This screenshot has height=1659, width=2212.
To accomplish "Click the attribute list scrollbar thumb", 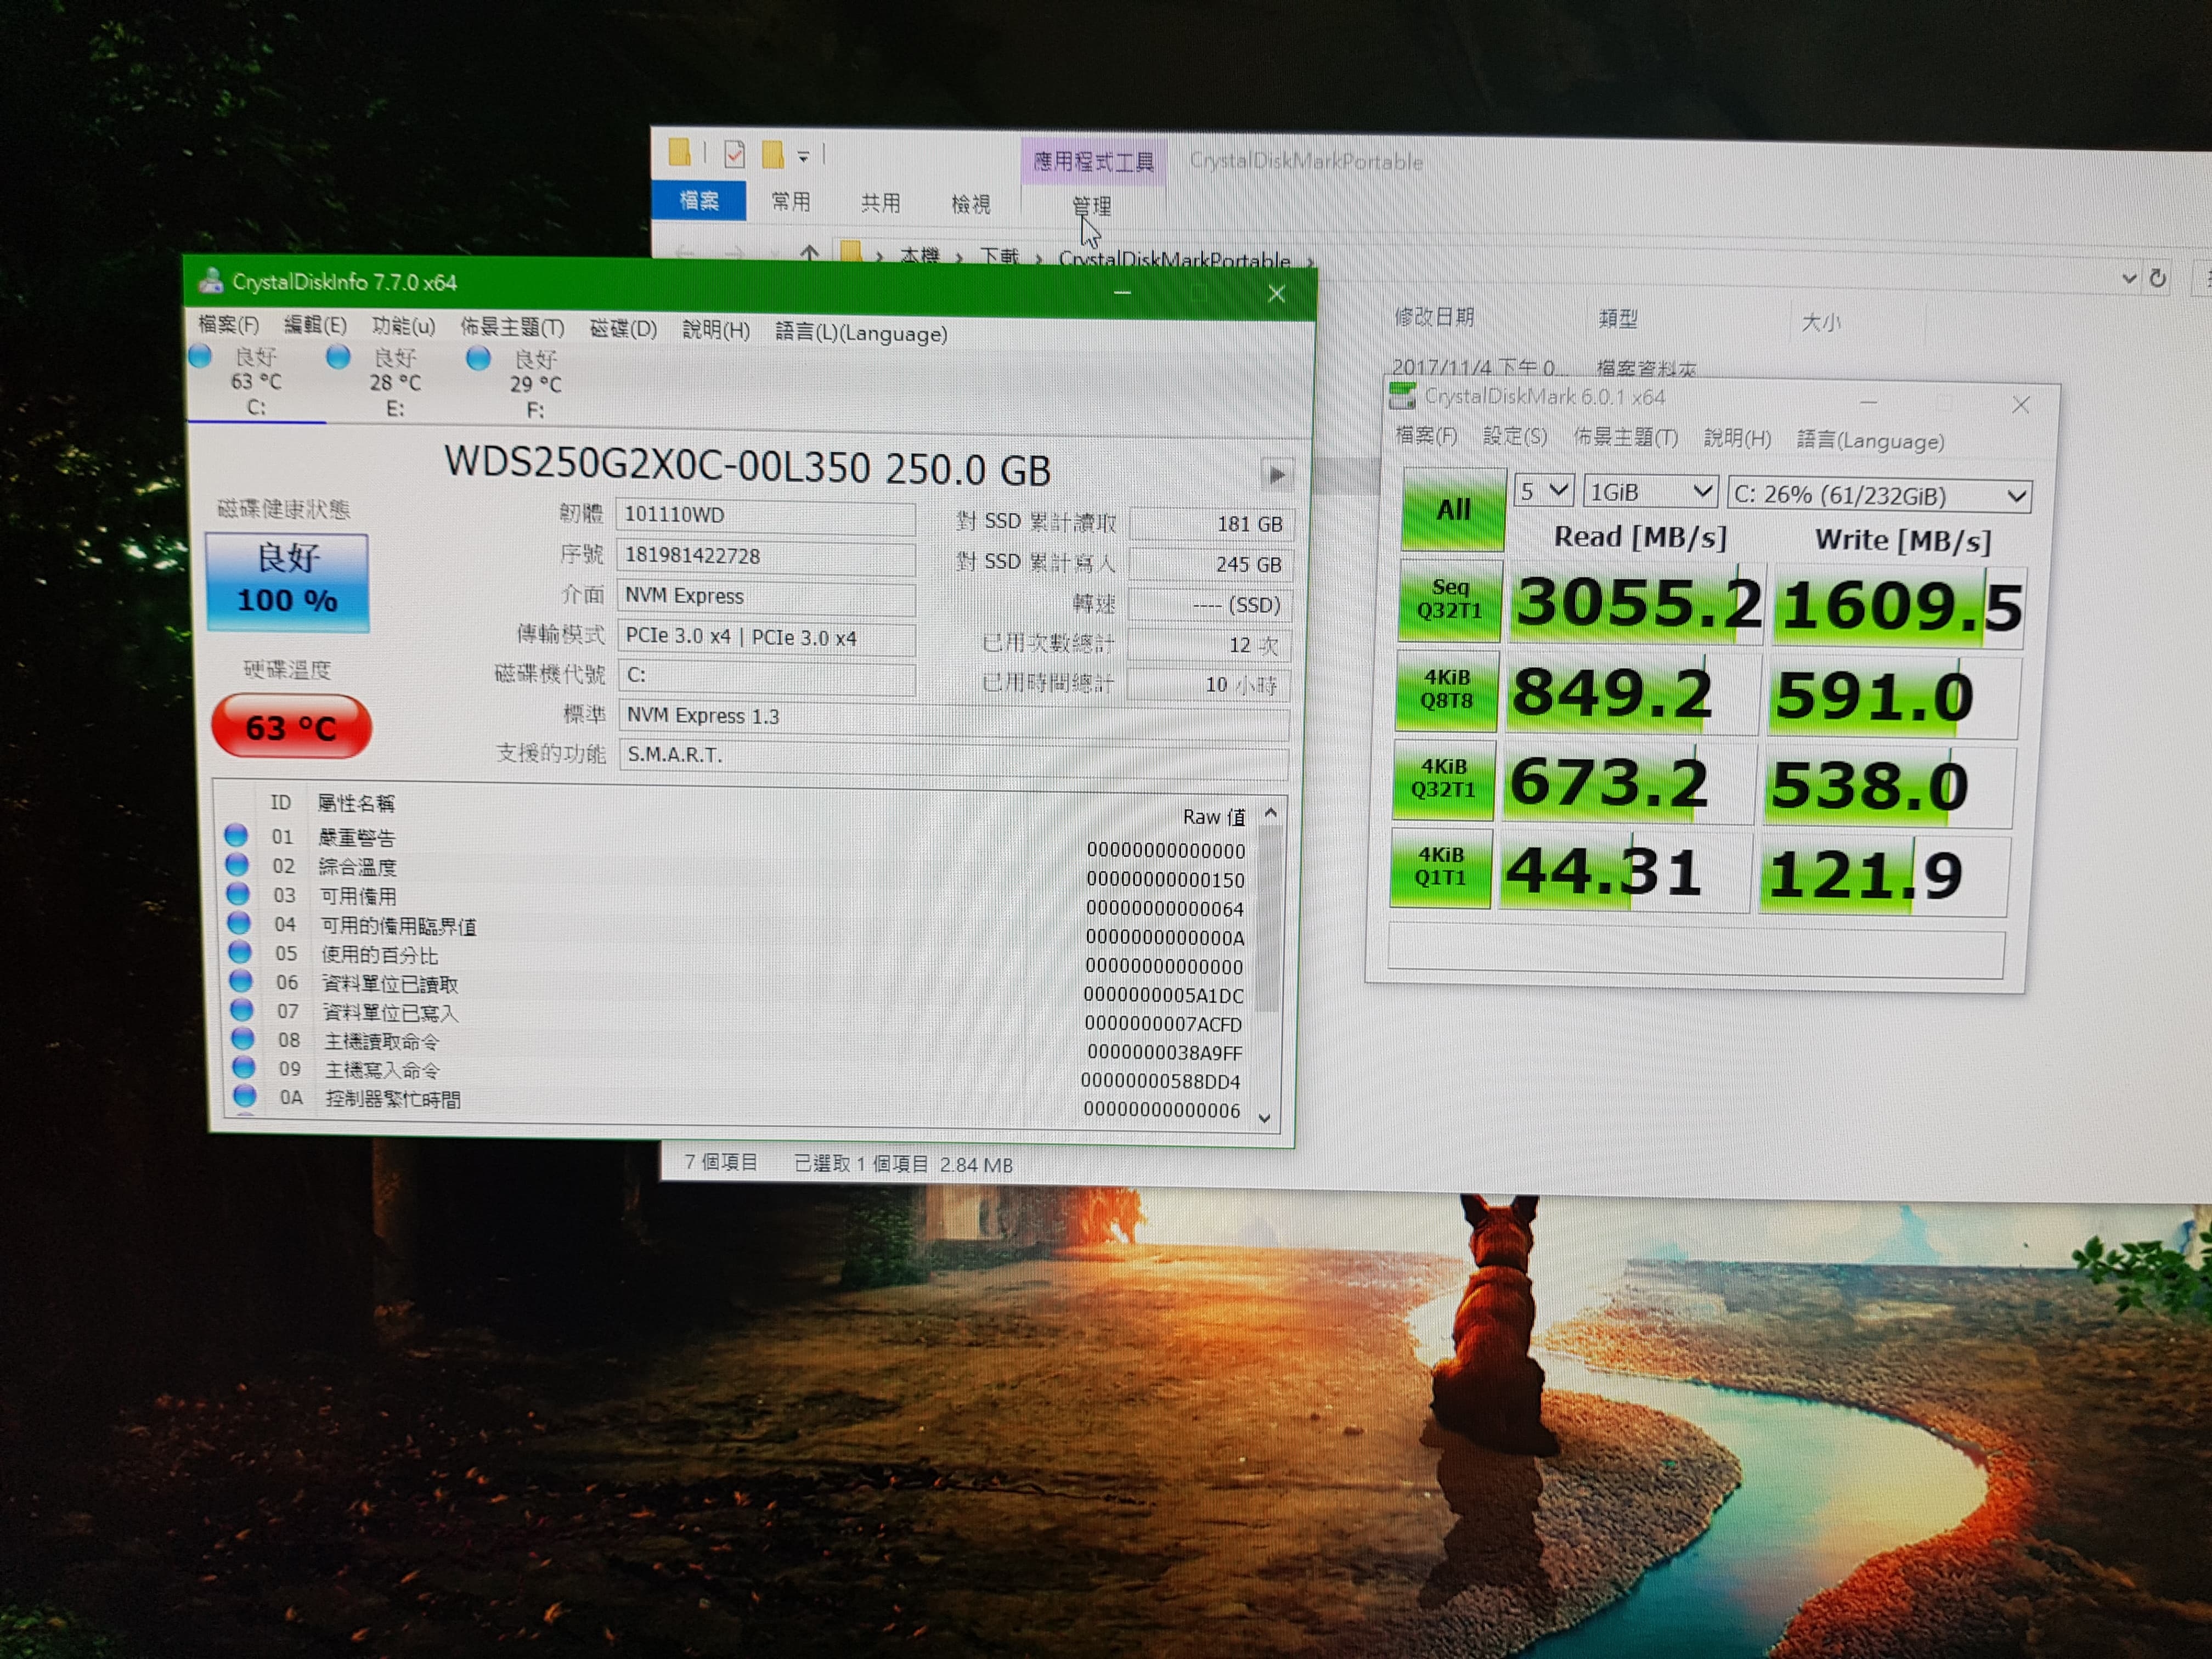I will tap(1268, 918).
